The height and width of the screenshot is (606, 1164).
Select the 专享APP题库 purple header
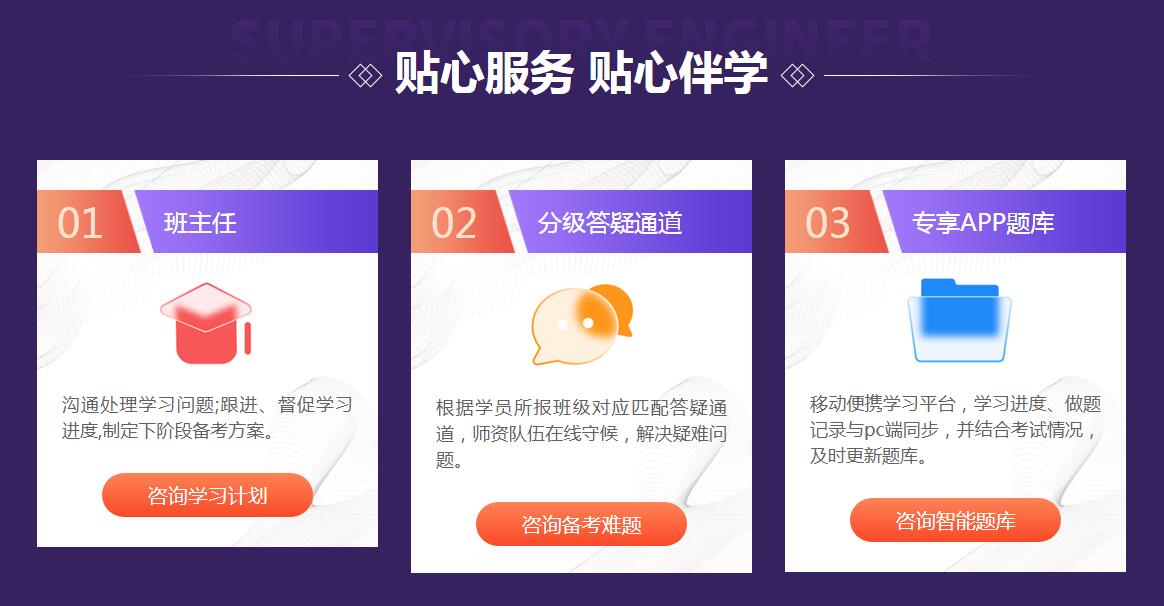1004,221
